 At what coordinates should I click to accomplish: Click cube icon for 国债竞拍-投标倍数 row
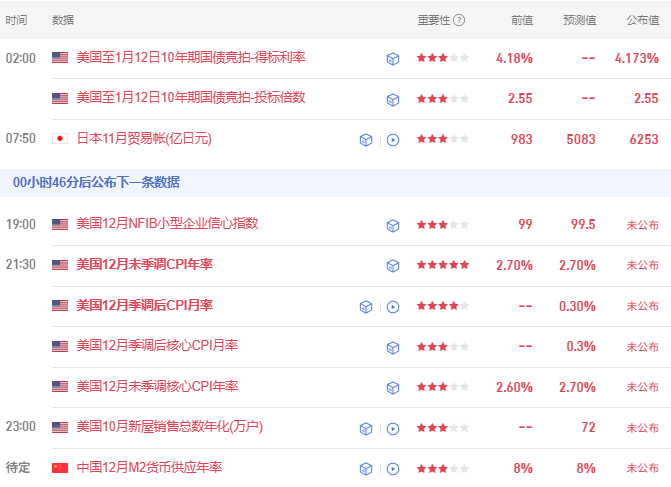pyautogui.click(x=393, y=99)
